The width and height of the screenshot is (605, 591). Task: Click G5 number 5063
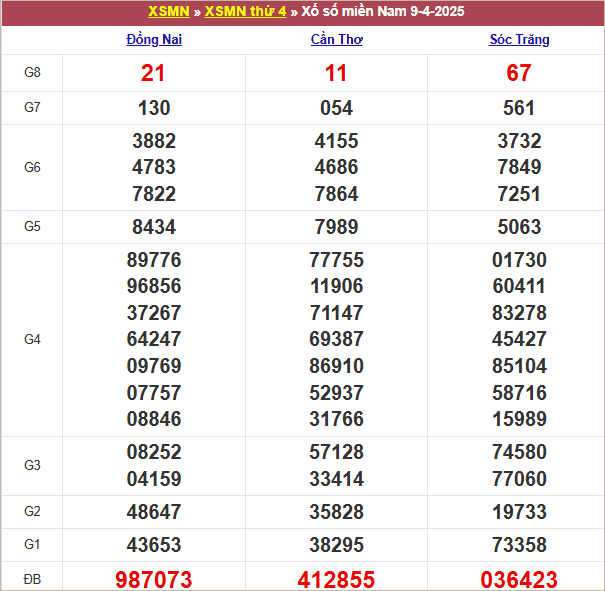(x=519, y=226)
